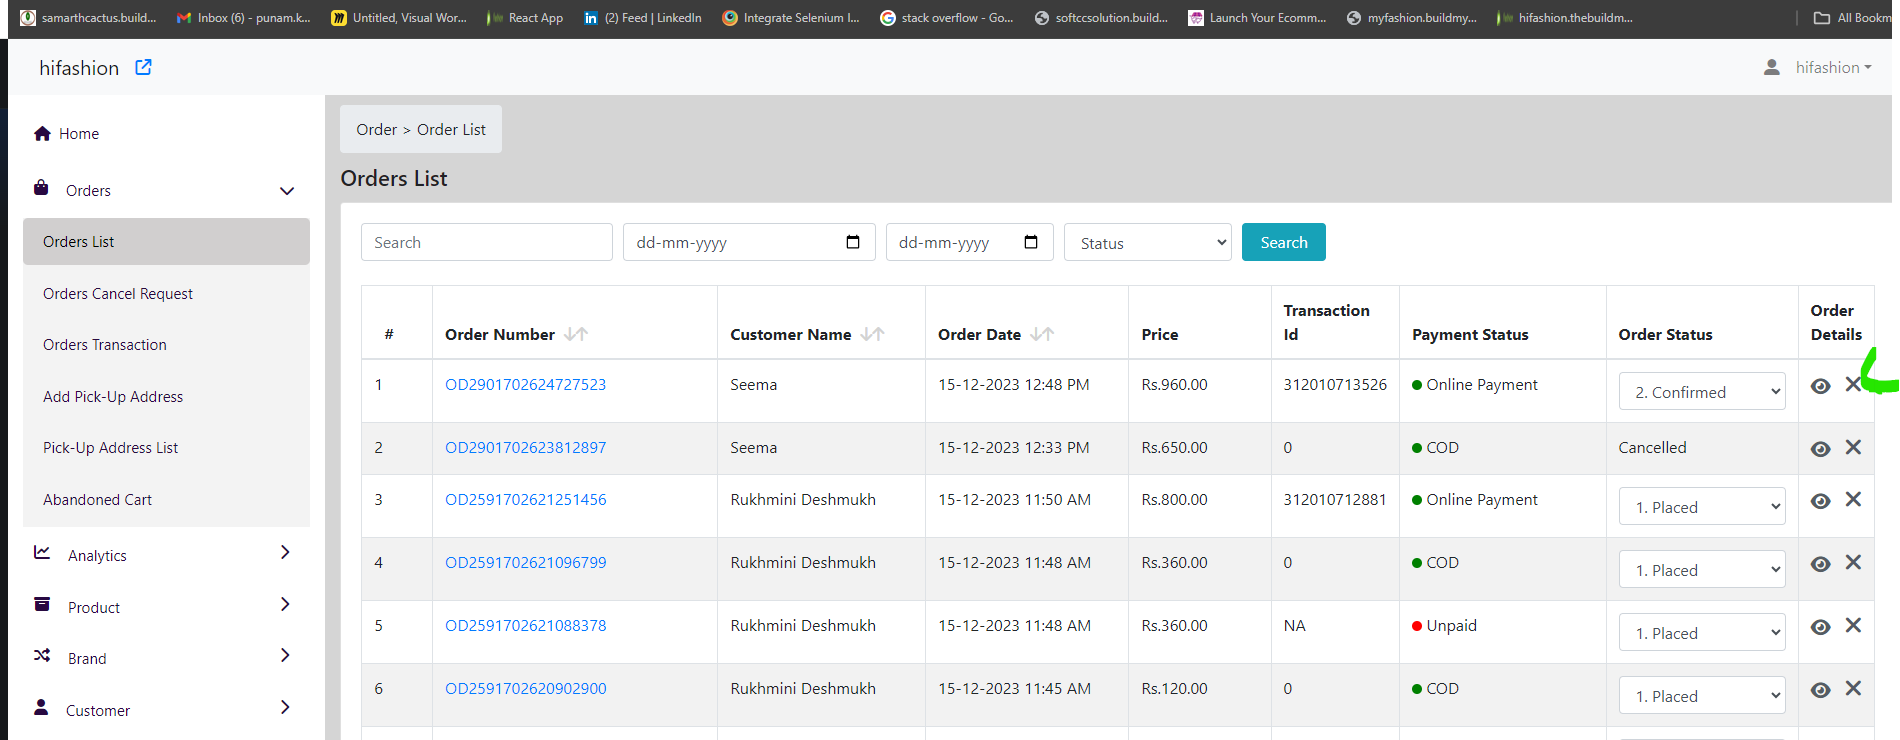Open the Status filter dropdown
Screen dimensions: 1900x740
(1148, 242)
